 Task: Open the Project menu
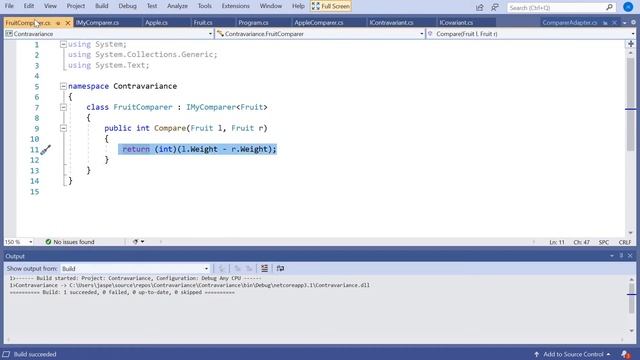(x=76, y=6)
